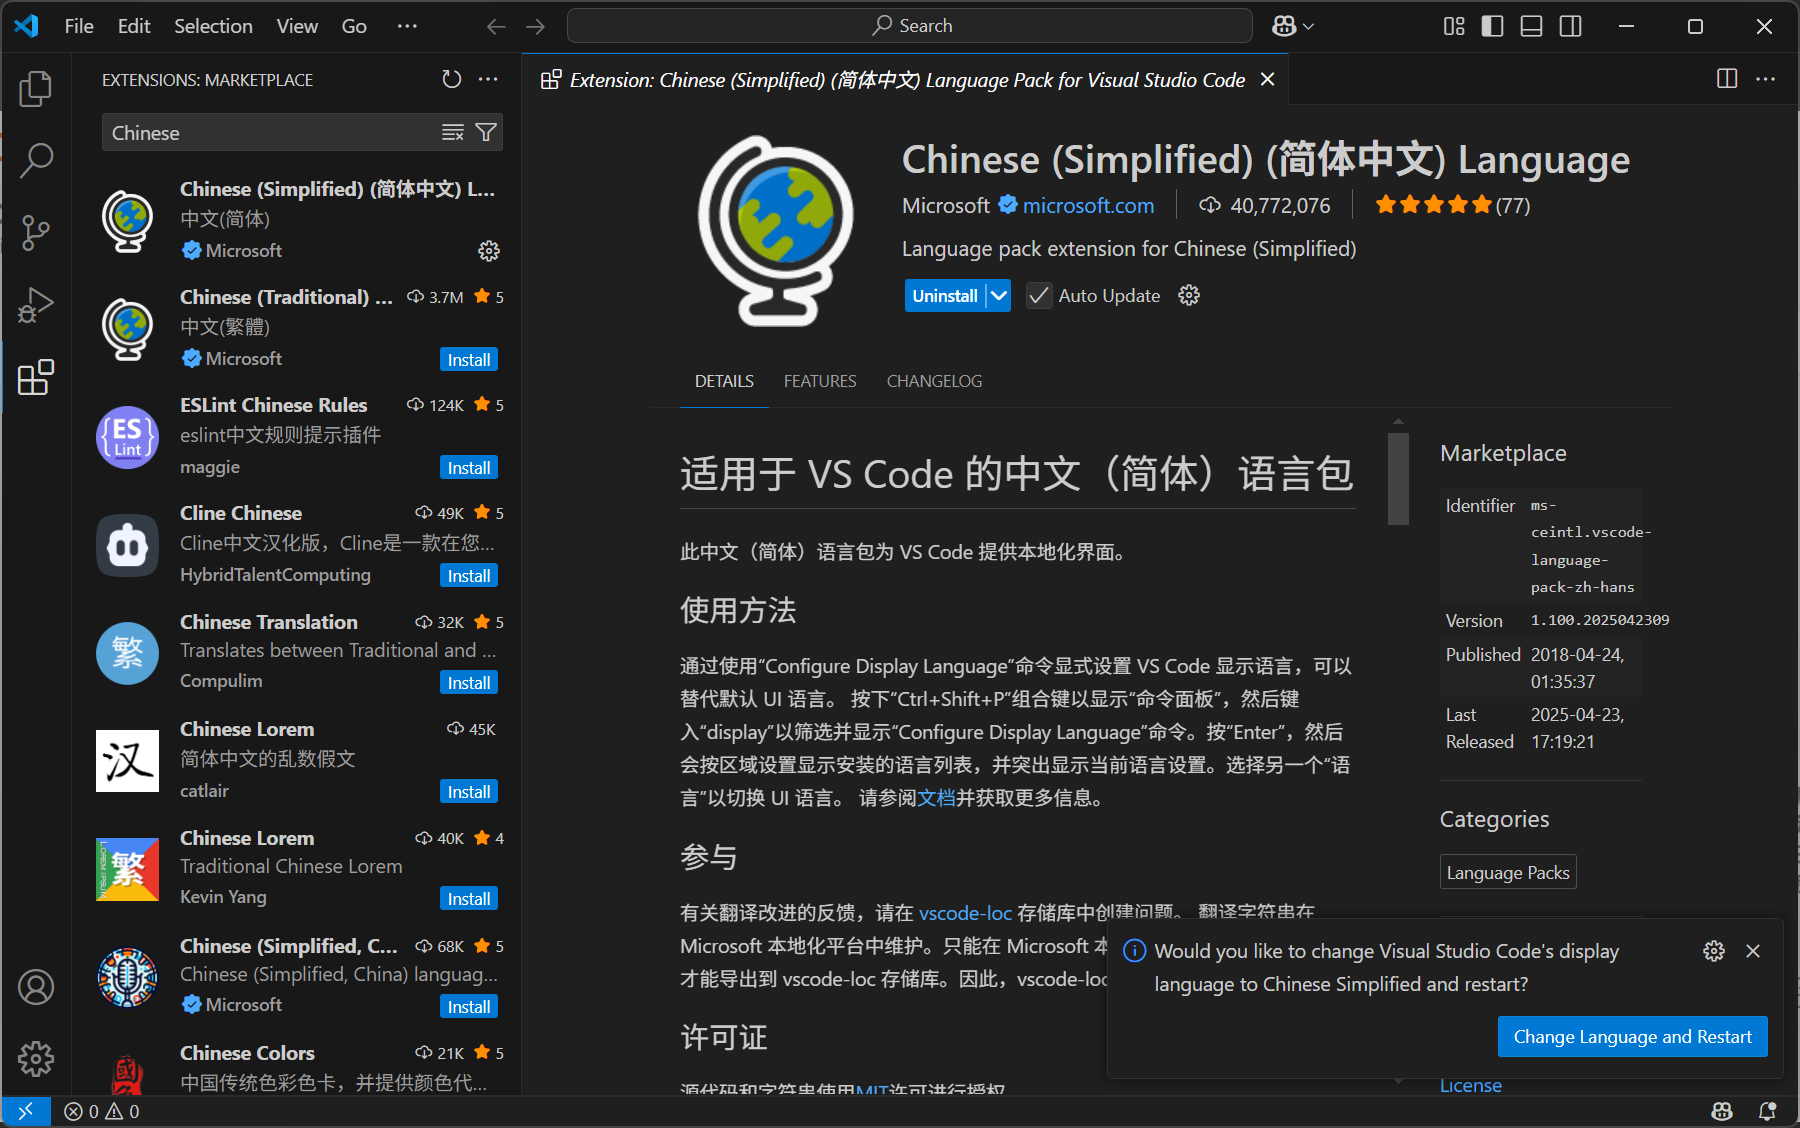
Task: Install Chinese (Simplified, China) language extension
Action: tap(469, 1007)
